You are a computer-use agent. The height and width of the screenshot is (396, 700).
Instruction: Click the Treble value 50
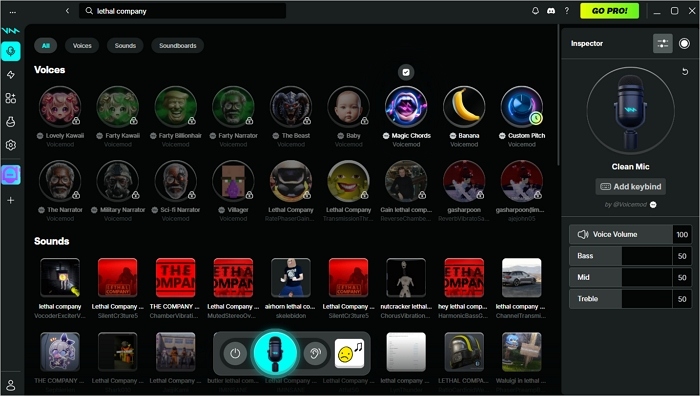pyautogui.click(x=682, y=299)
